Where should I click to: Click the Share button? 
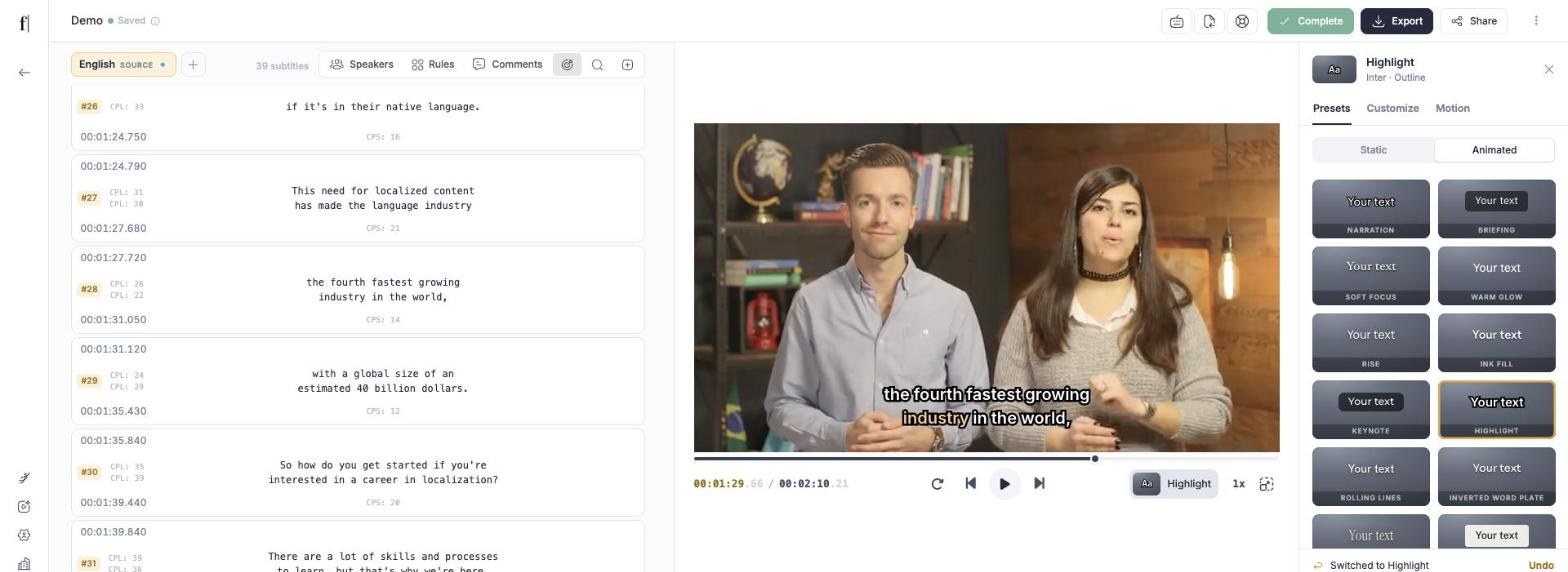pos(1473,21)
